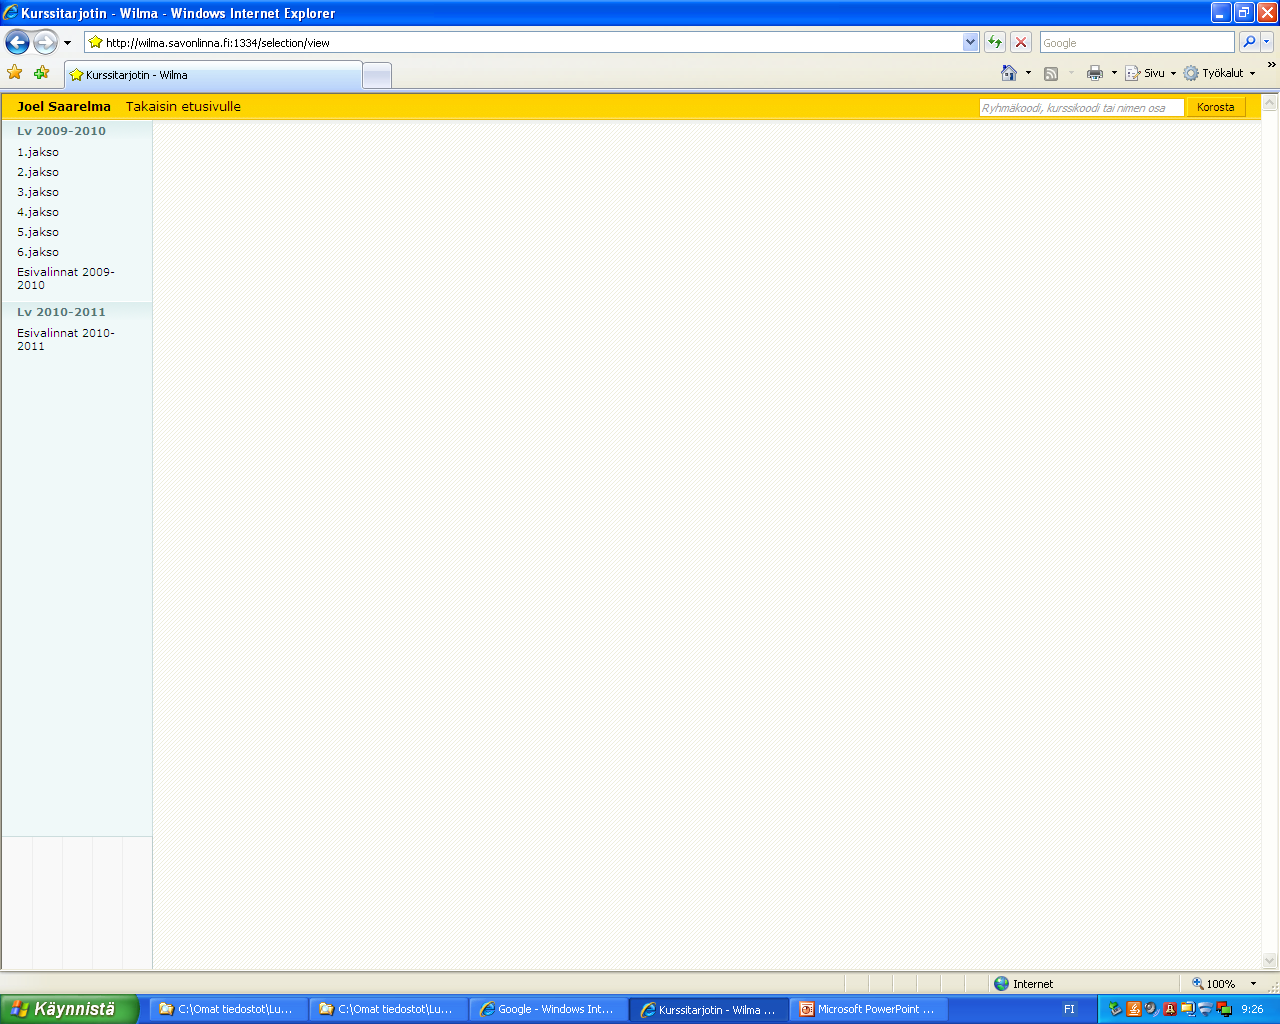The image size is (1280, 1024).
Task: Open 5.jakso in the sidebar
Action: [38, 232]
